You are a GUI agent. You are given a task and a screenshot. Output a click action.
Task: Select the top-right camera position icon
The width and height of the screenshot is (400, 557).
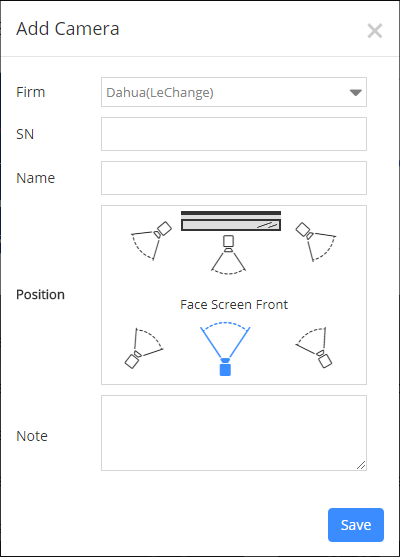pos(315,242)
